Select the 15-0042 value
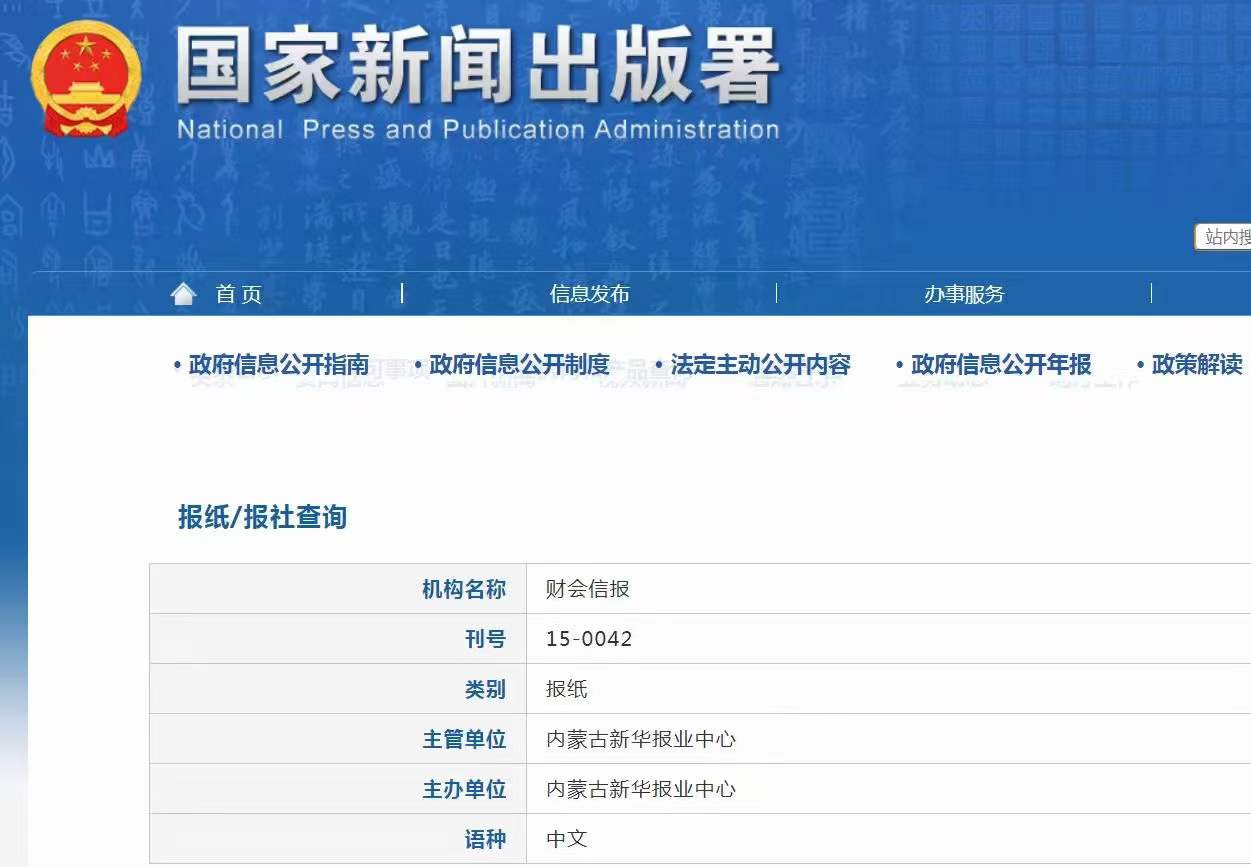The width and height of the screenshot is (1251, 867). [589, 639]
